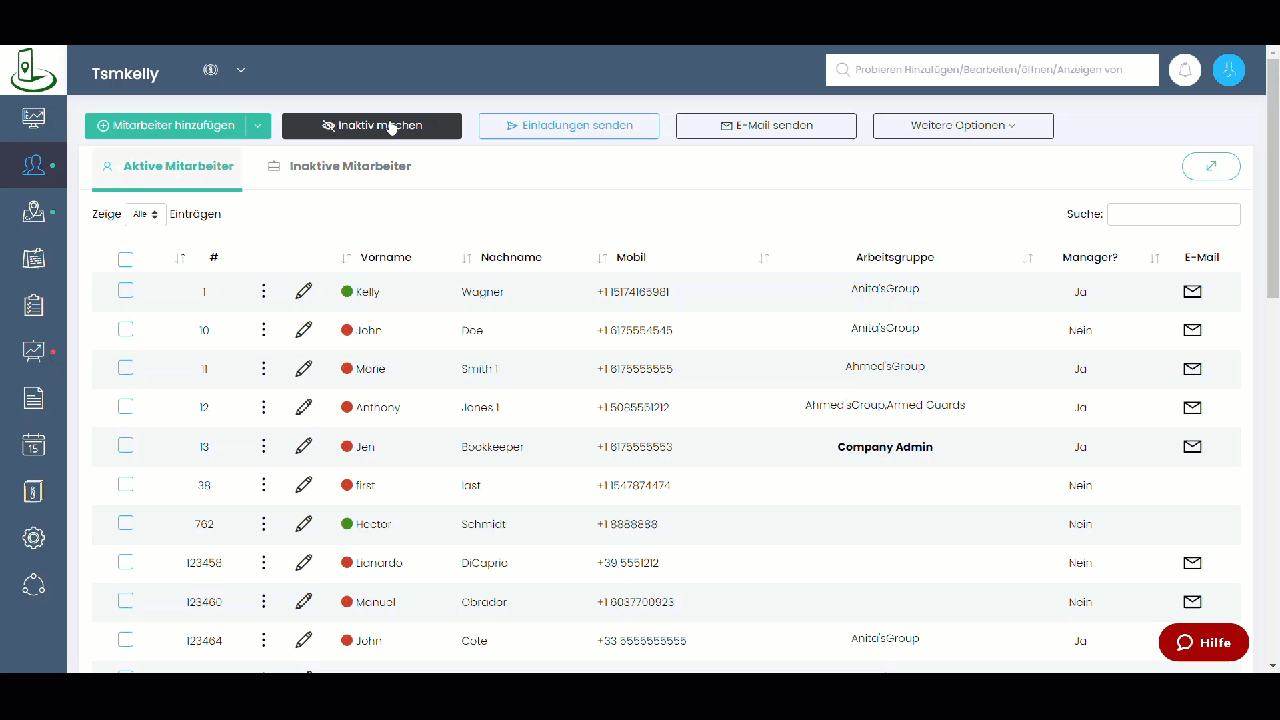The height and width of the screenshot is (720, 1280).
Task: Tick the checkbox for employee 123458 Lienardo
Action: click(x=125, y=561)
